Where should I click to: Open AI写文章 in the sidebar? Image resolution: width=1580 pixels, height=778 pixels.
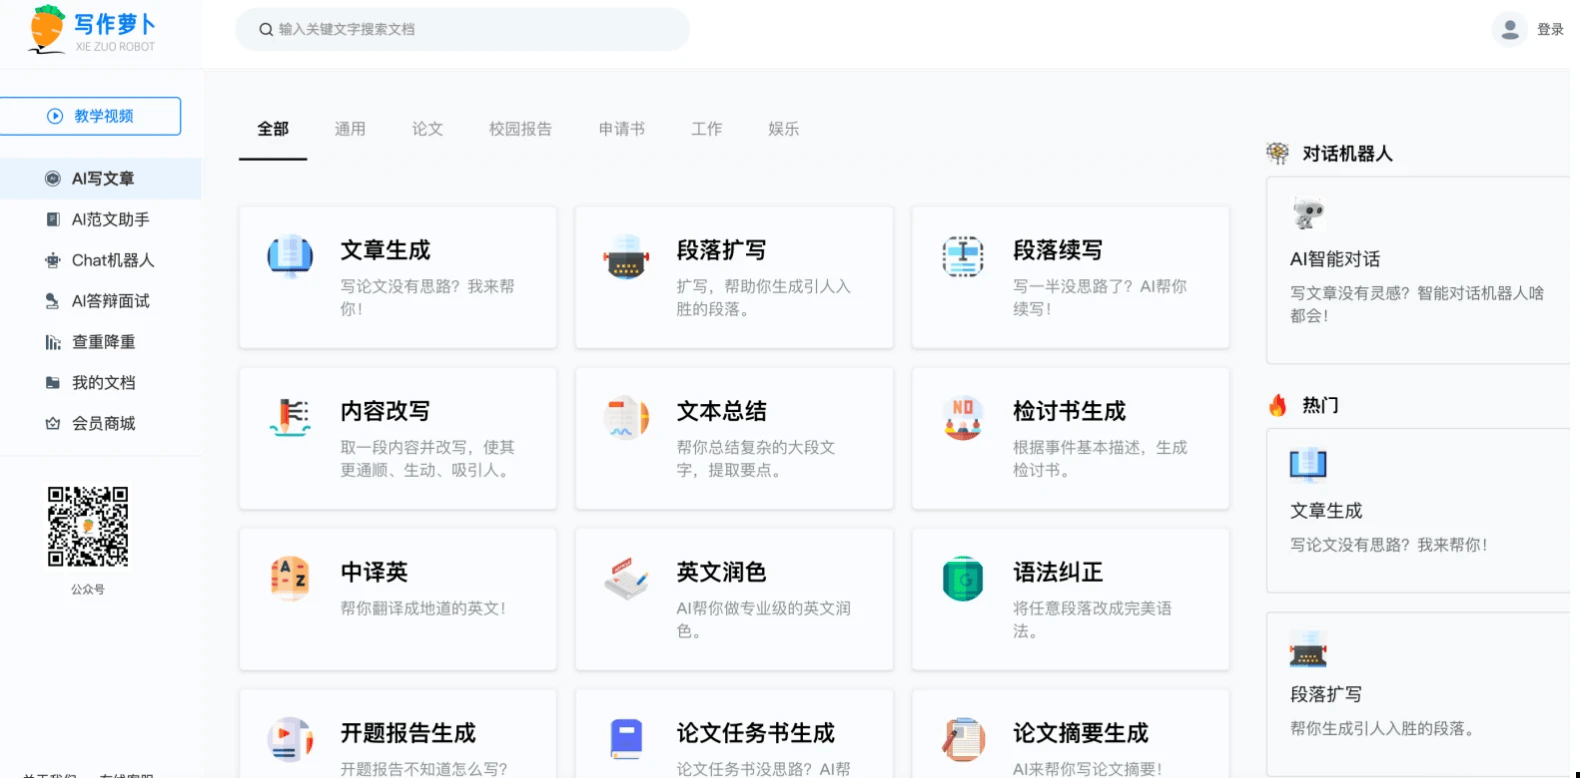[100, 179]
